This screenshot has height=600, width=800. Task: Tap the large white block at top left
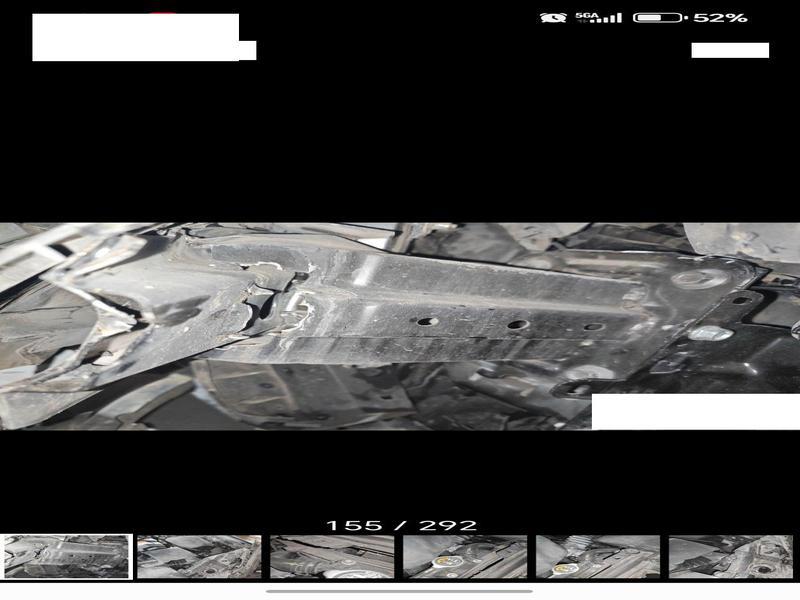click(136, 36)
